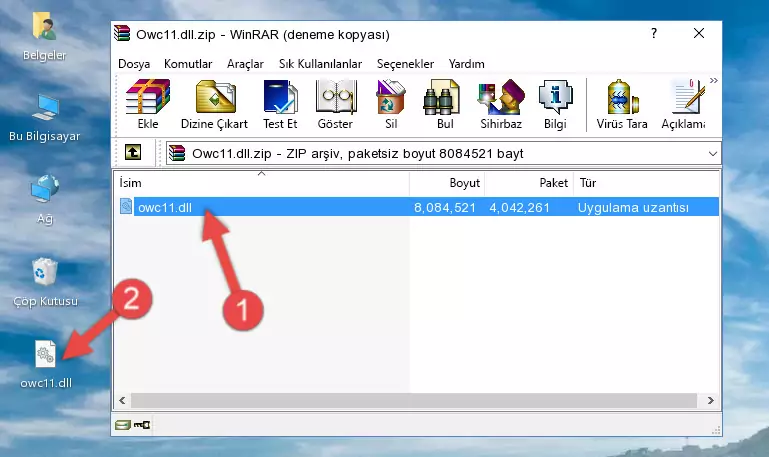Expand toolbar overflow chevron
Screen dimensions: 769x457
[714, 80]
